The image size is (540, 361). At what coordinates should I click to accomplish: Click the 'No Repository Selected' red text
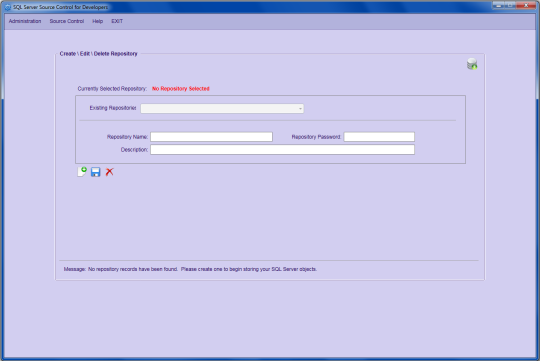[x=181, y=89]
